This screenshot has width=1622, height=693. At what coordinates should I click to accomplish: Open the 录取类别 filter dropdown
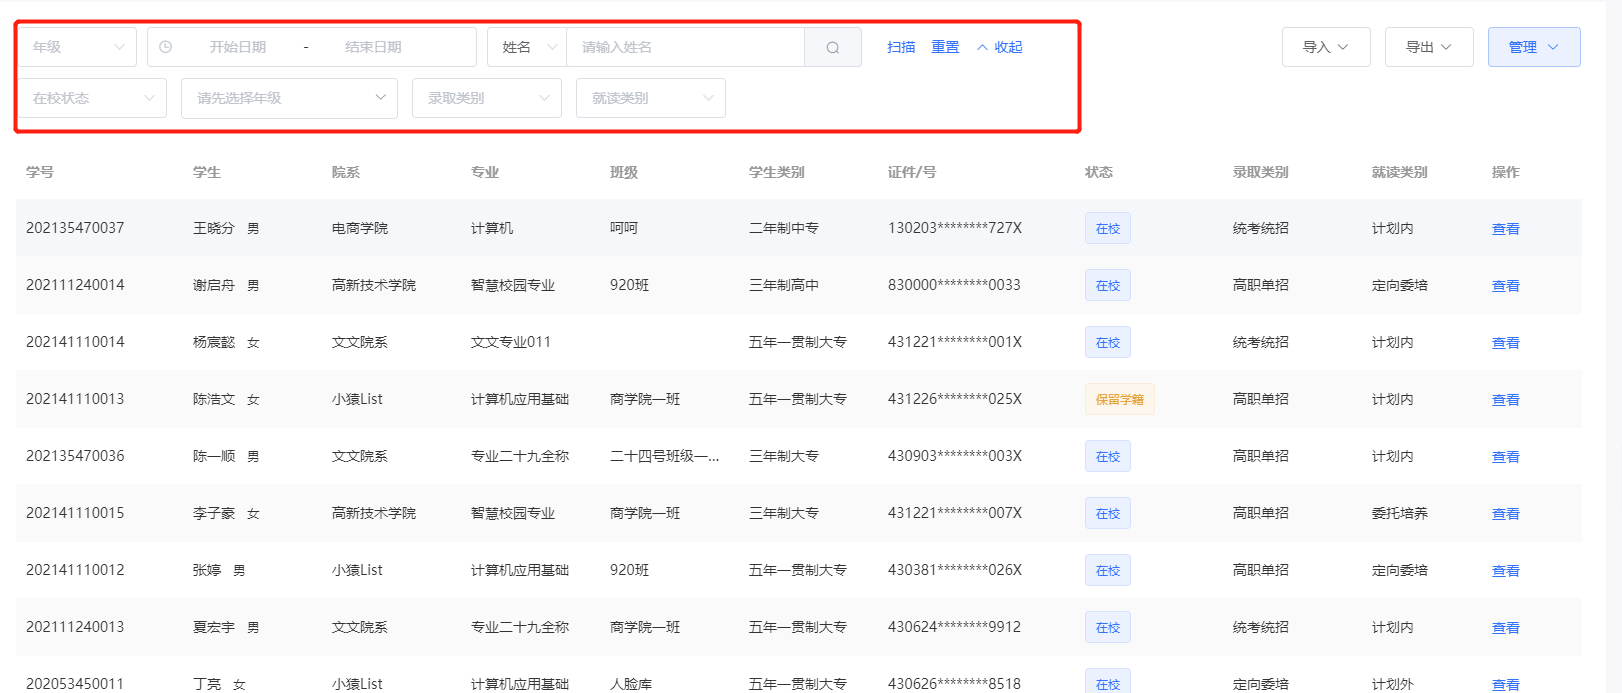click(486, 98)
